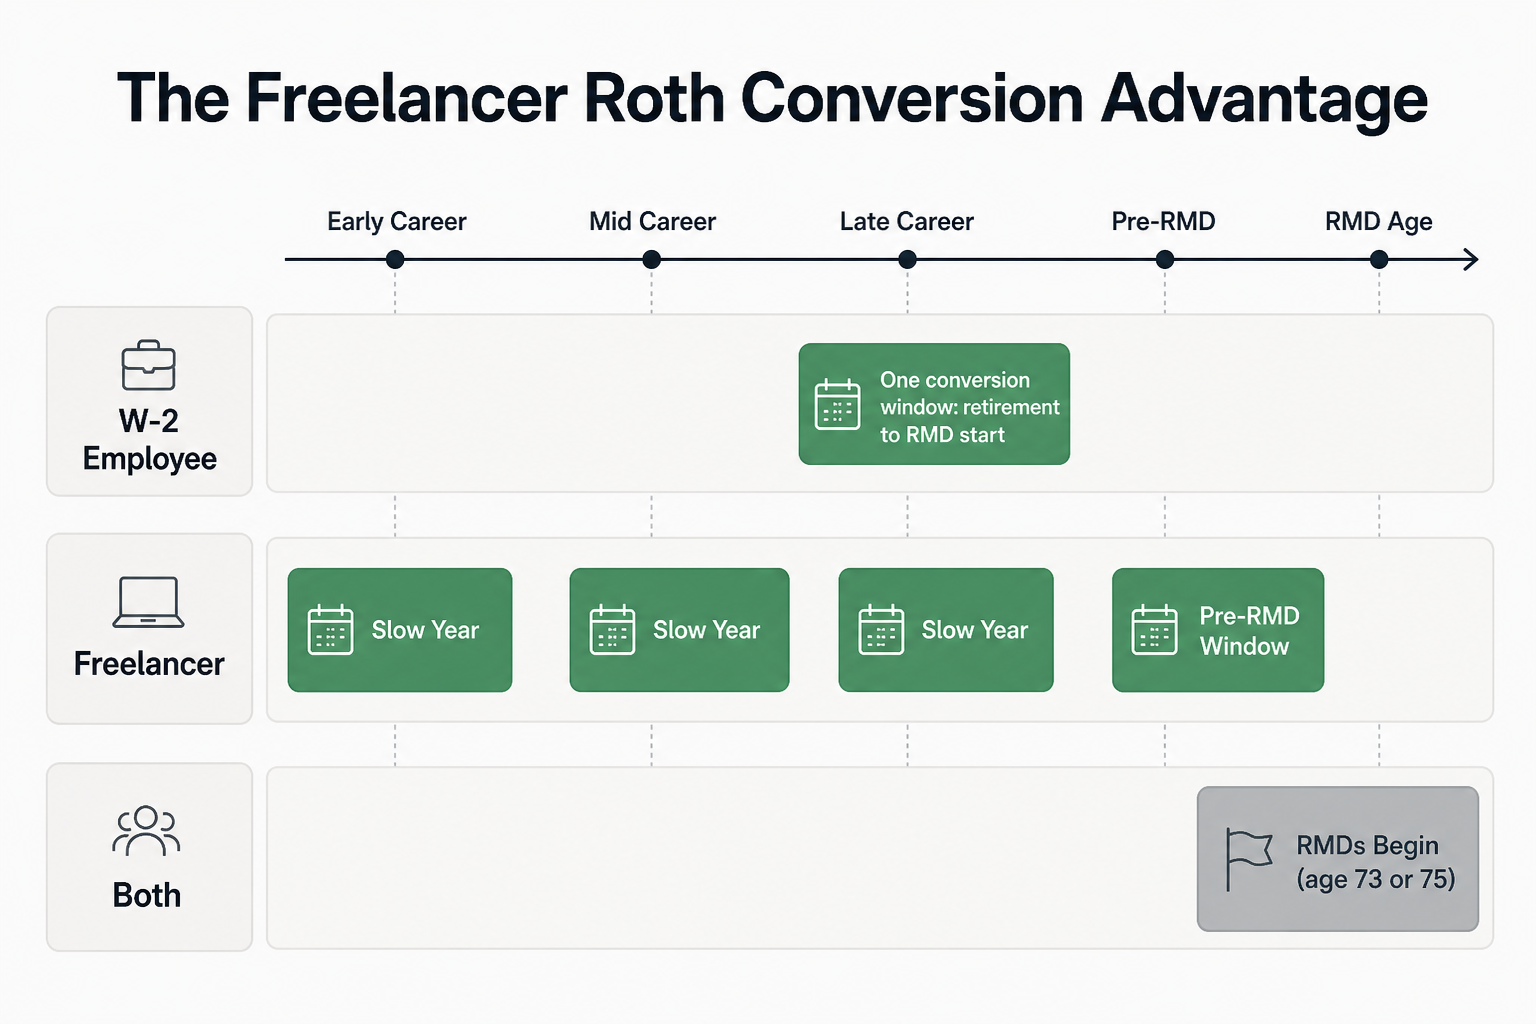Screen dimensions: 1536x1024
Task: Select the calendar icon in the Early Career Slow Year card
Action: [330, 630]
